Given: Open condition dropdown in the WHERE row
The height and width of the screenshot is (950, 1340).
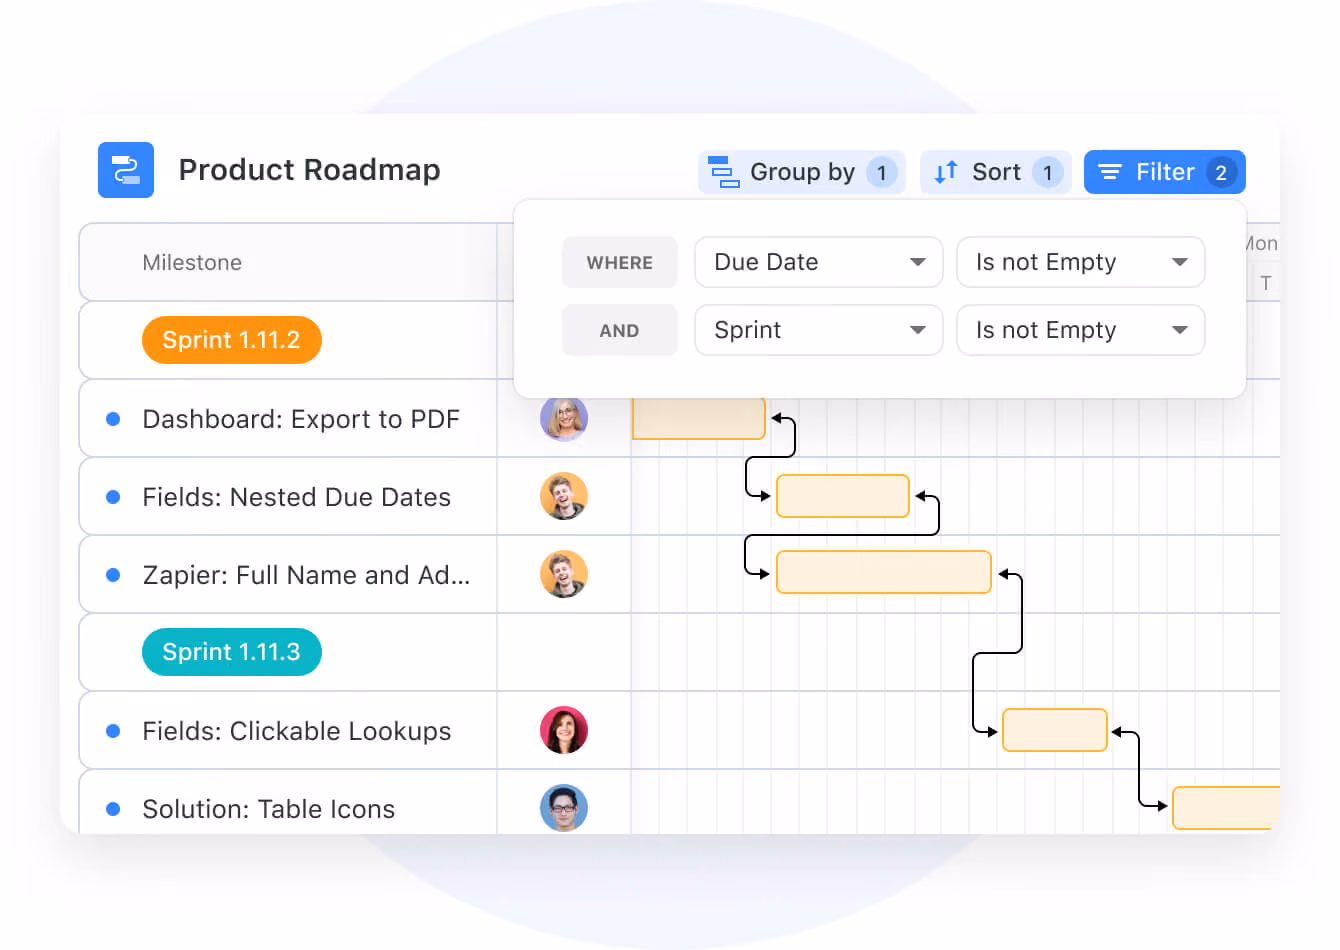Looking at the screenshot, I should [x=1081, y=262].
